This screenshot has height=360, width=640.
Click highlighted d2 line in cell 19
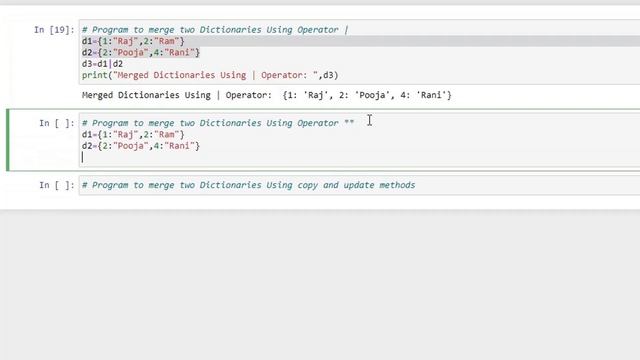(x=141, y=53)
